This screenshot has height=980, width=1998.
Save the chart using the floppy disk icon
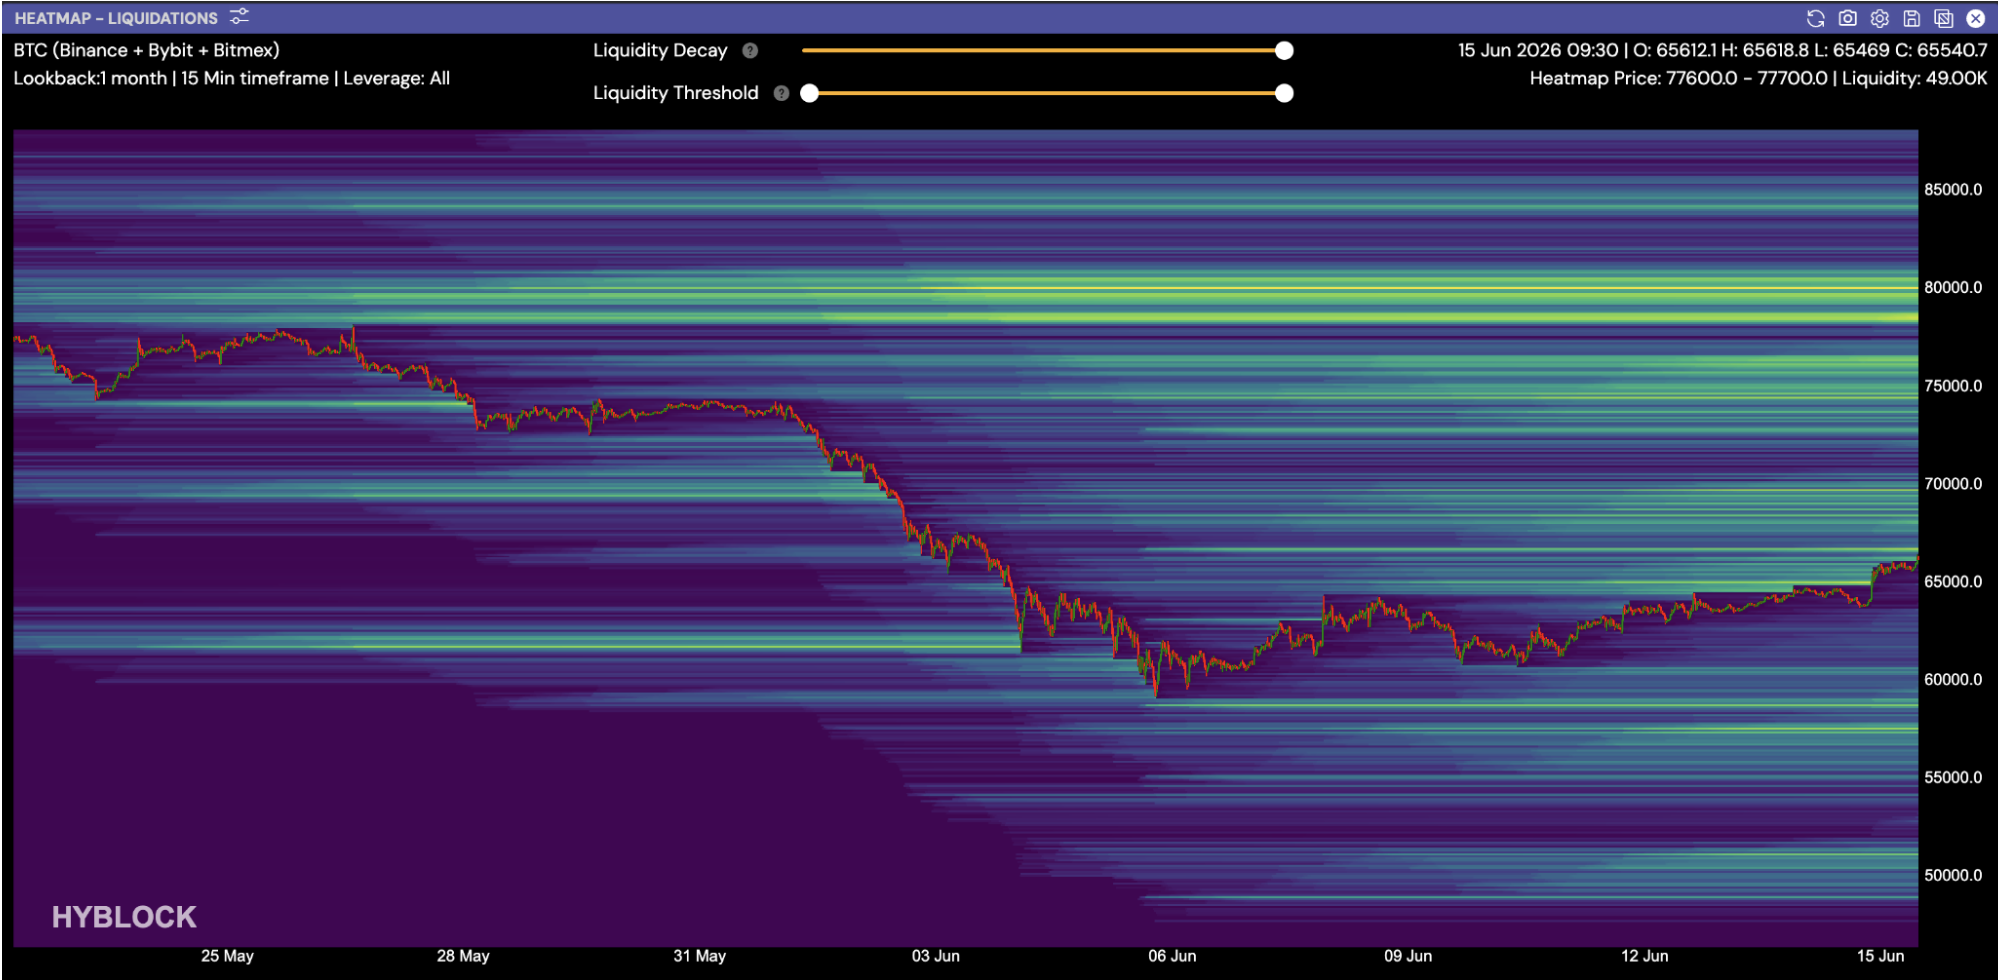click(x=1912, y=18)
